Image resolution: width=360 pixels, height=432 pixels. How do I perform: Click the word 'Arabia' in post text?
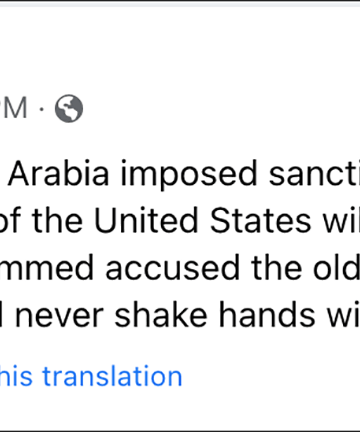point(59,173)
